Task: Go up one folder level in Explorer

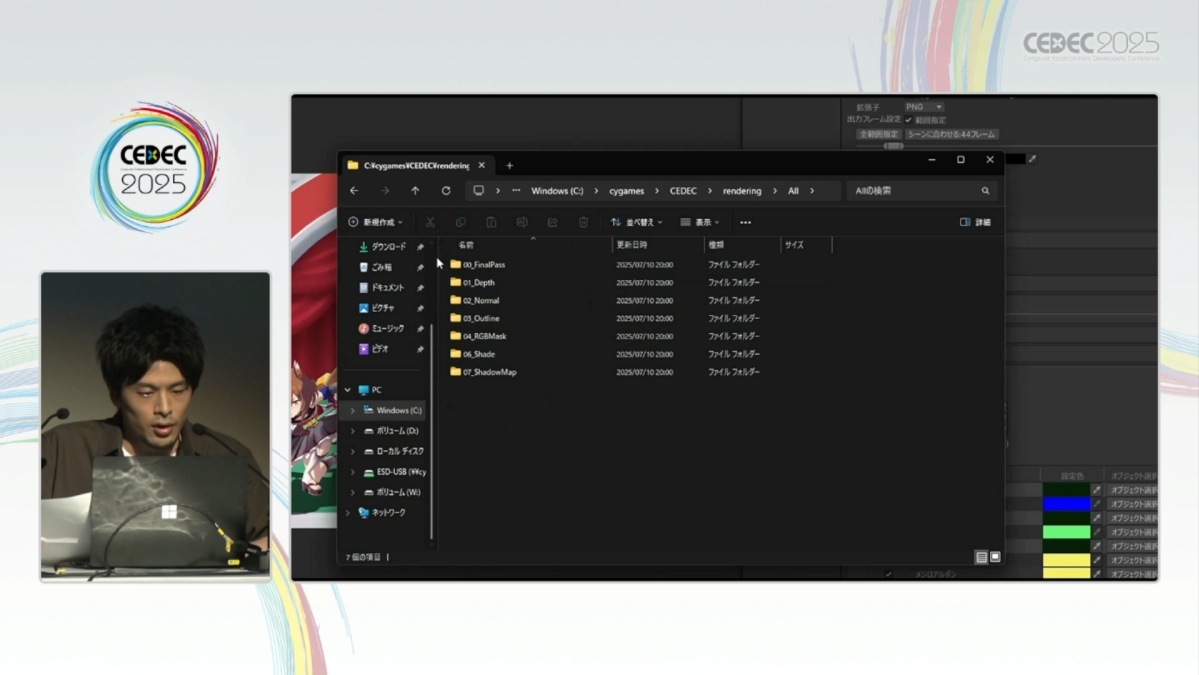Action: (415, 191)
